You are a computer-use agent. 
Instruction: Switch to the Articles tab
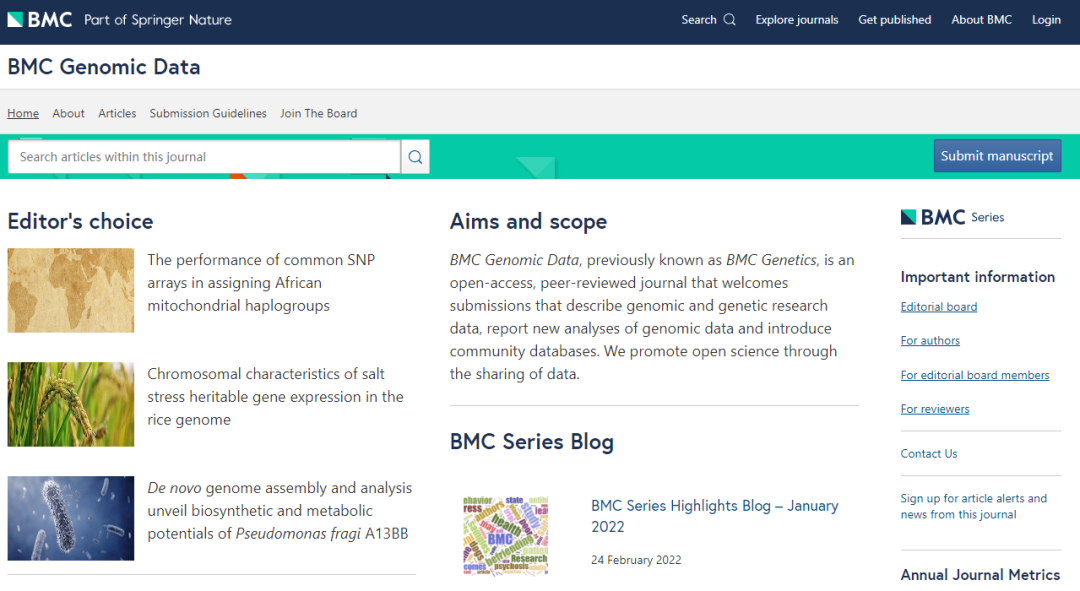pyautogui.click(x=117, y=113)
